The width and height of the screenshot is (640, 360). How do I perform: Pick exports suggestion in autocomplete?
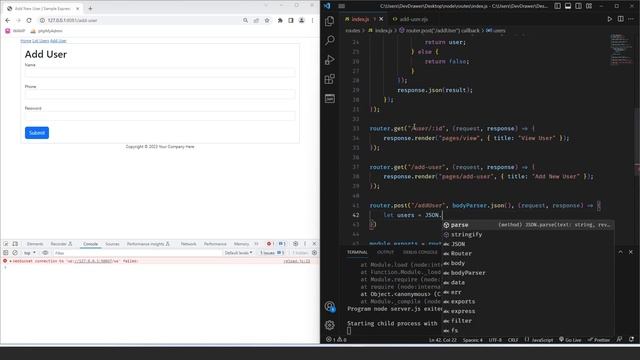(528, 302)
